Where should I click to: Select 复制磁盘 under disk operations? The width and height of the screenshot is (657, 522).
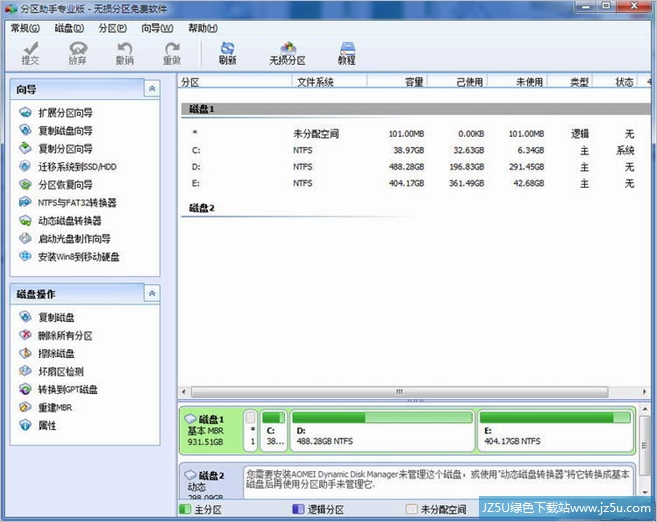47,317
